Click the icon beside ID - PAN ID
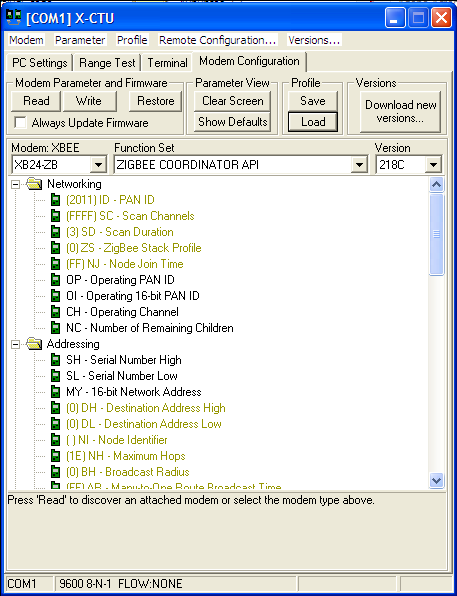The width and height of the screenshot is (457, 596). point(56,200)
